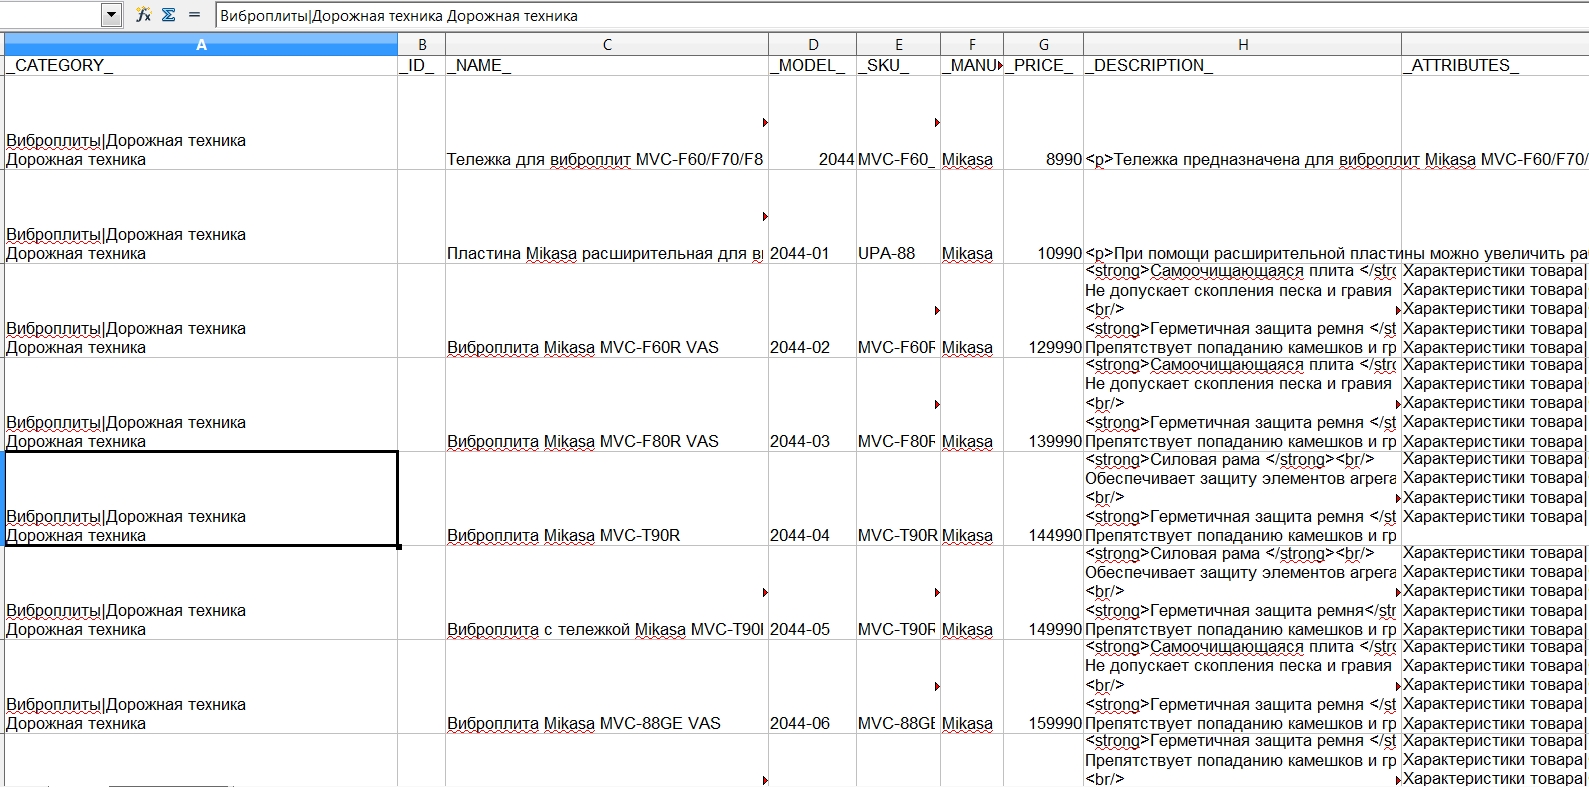1589x787 pixels.
Task: Select the name cell 'Виброплита Mikasa MVC-F80R VAS'
Action: [x=607, y=404]
